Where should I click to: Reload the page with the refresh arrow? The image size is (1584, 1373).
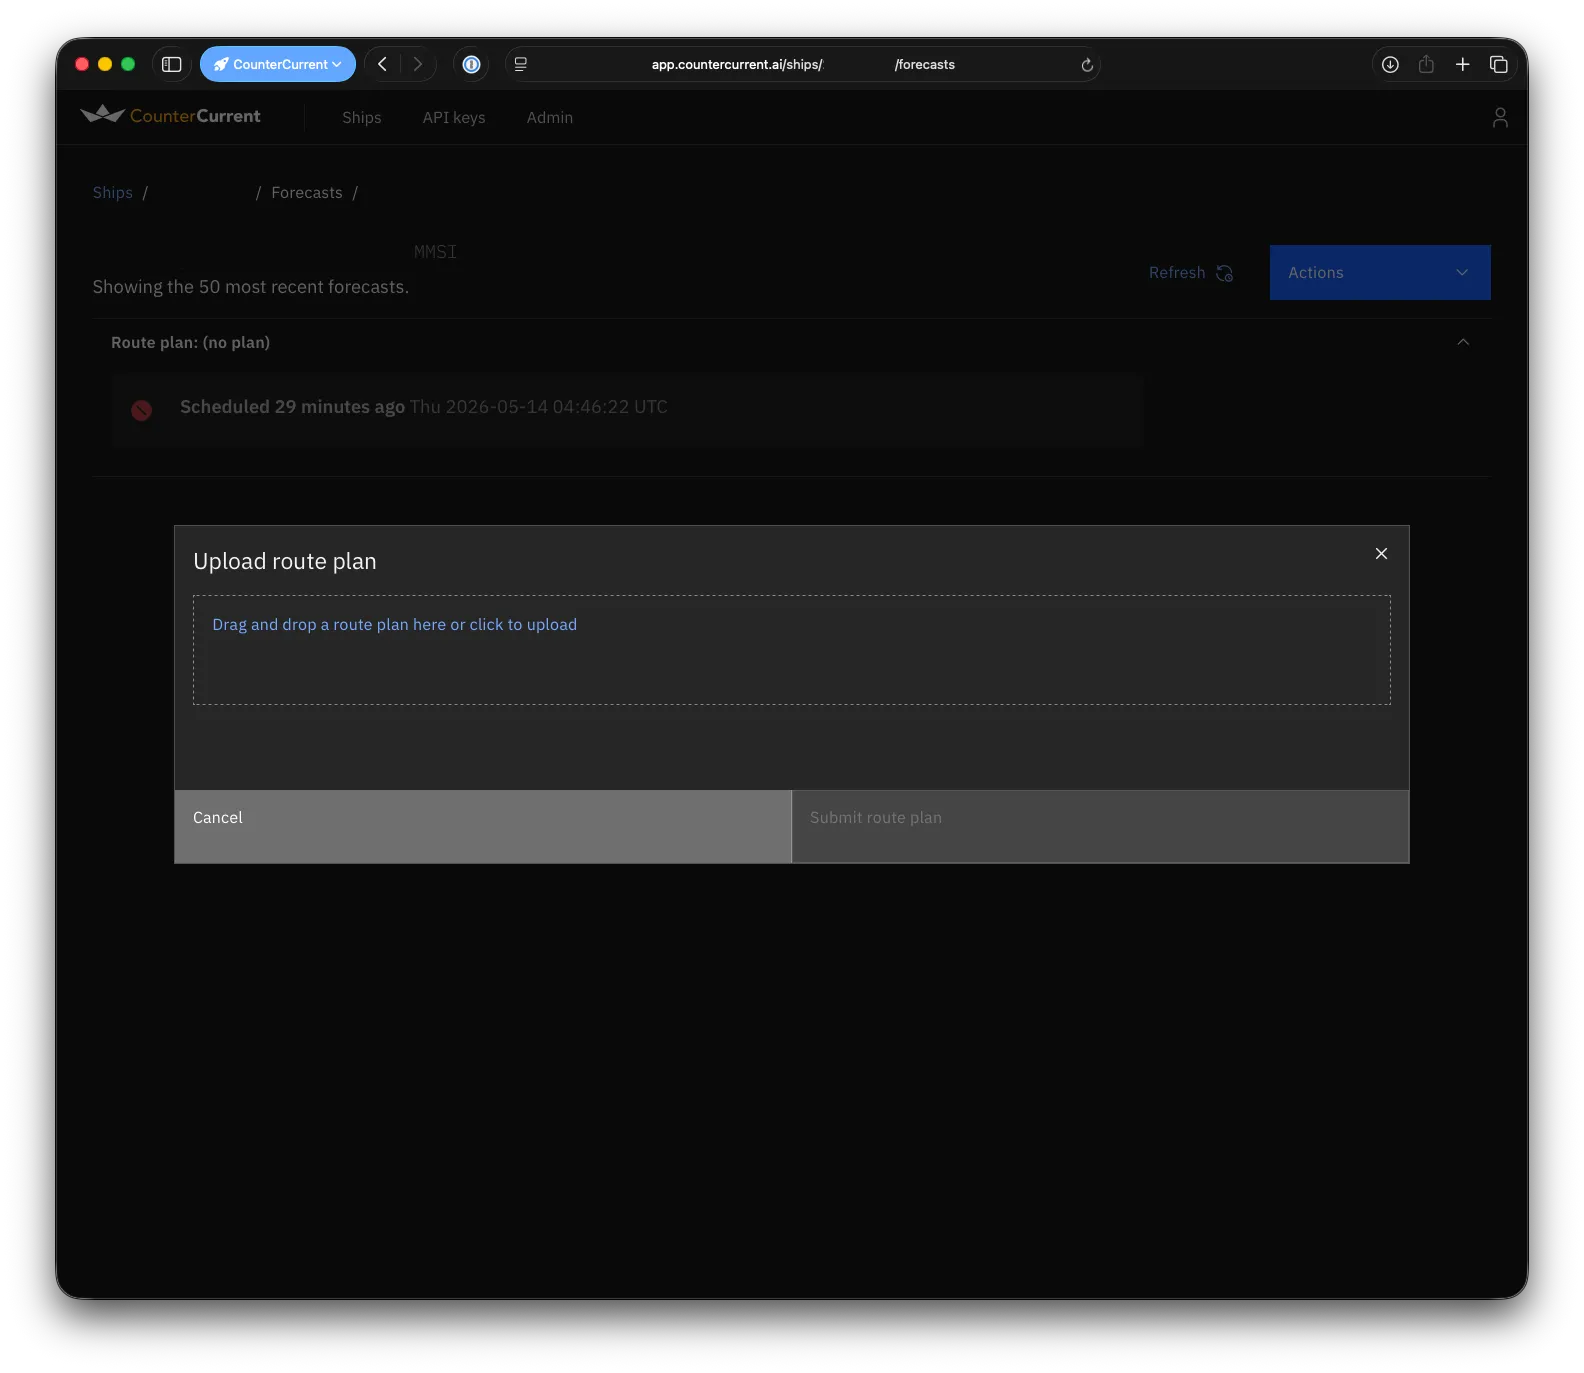pos(1087,65)
